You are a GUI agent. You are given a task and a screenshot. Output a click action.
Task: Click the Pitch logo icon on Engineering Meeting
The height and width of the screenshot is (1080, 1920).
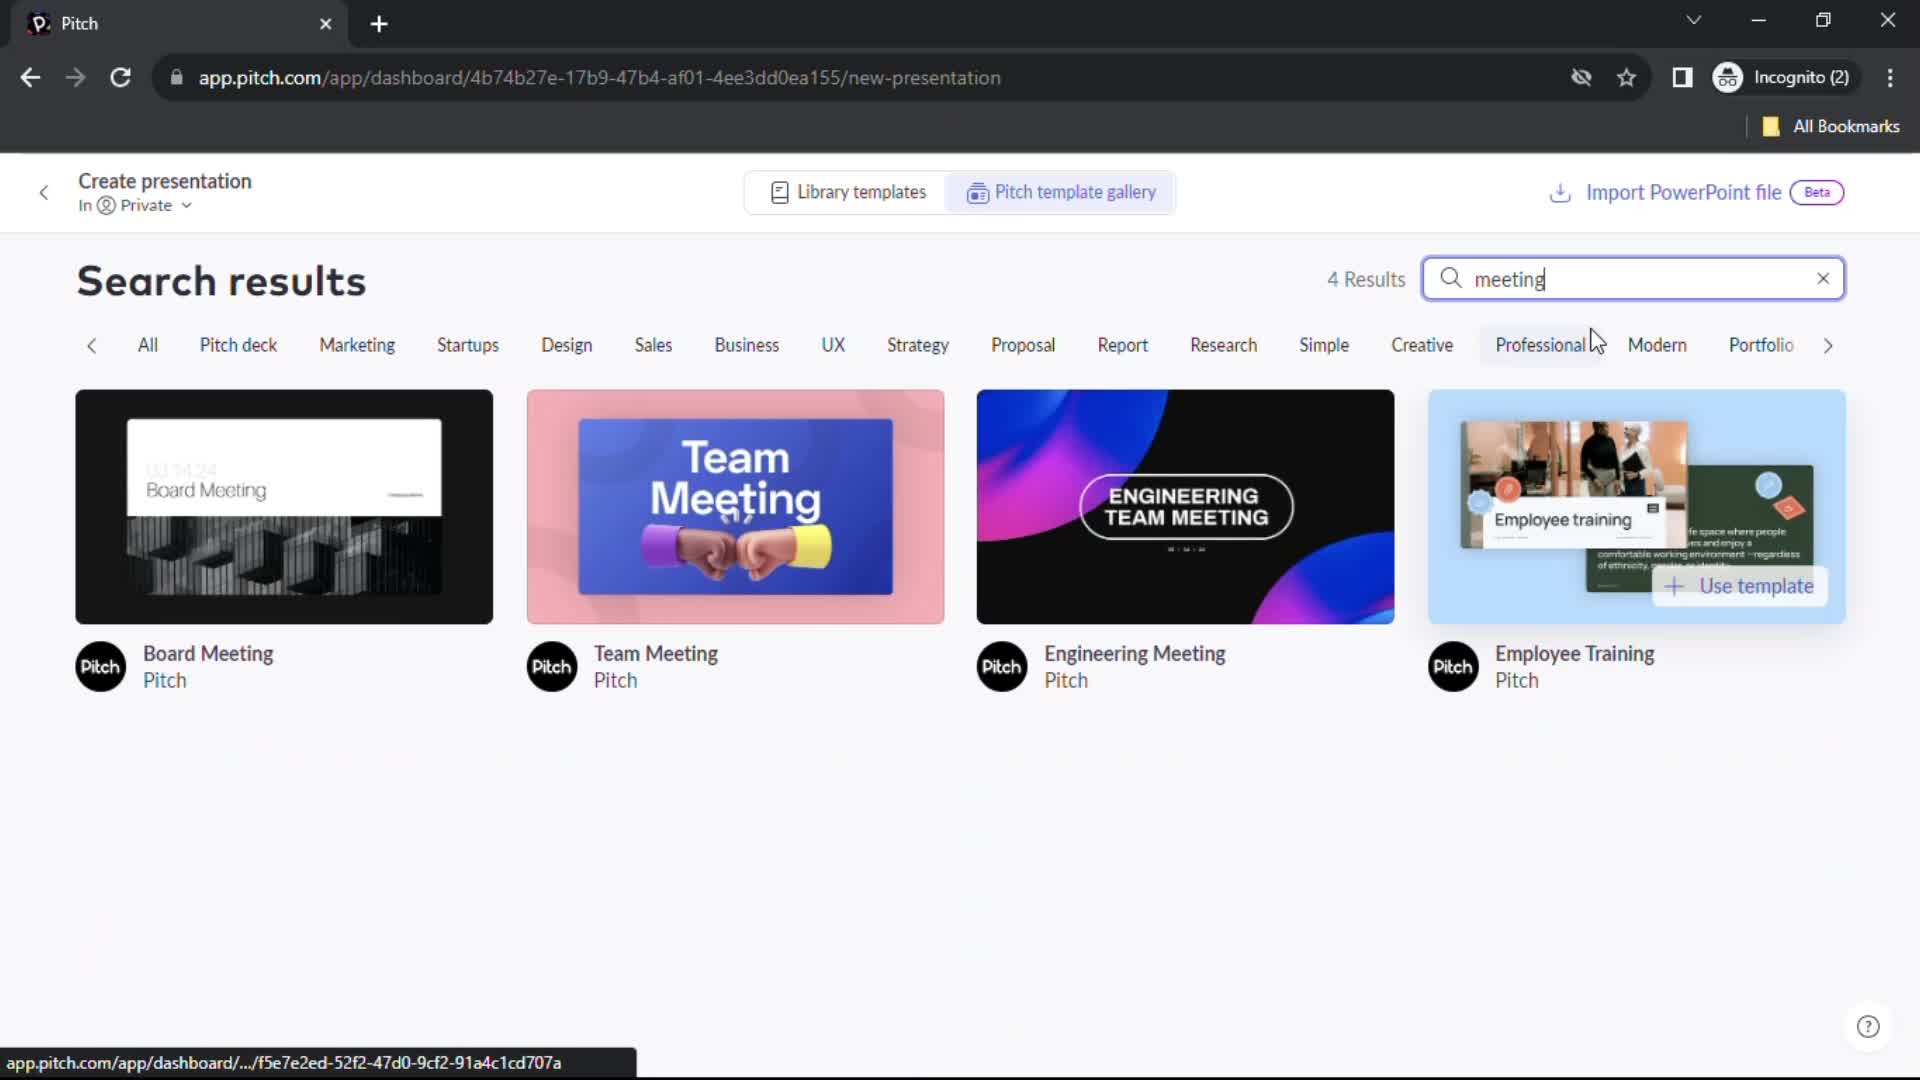point(1001,666)
